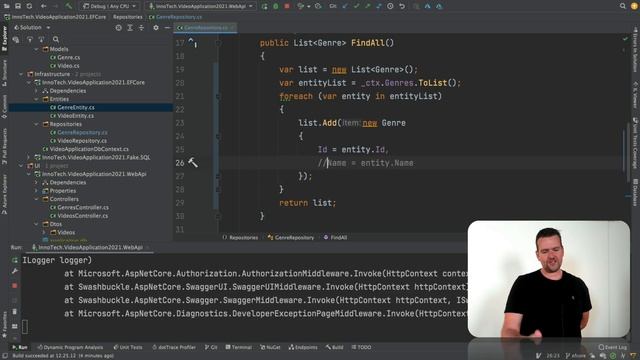Image resolution: width=640 pixels, height=360 pixels.
Task: Collapse the Repositories folder arrow in tree
Action: [36, 124]
